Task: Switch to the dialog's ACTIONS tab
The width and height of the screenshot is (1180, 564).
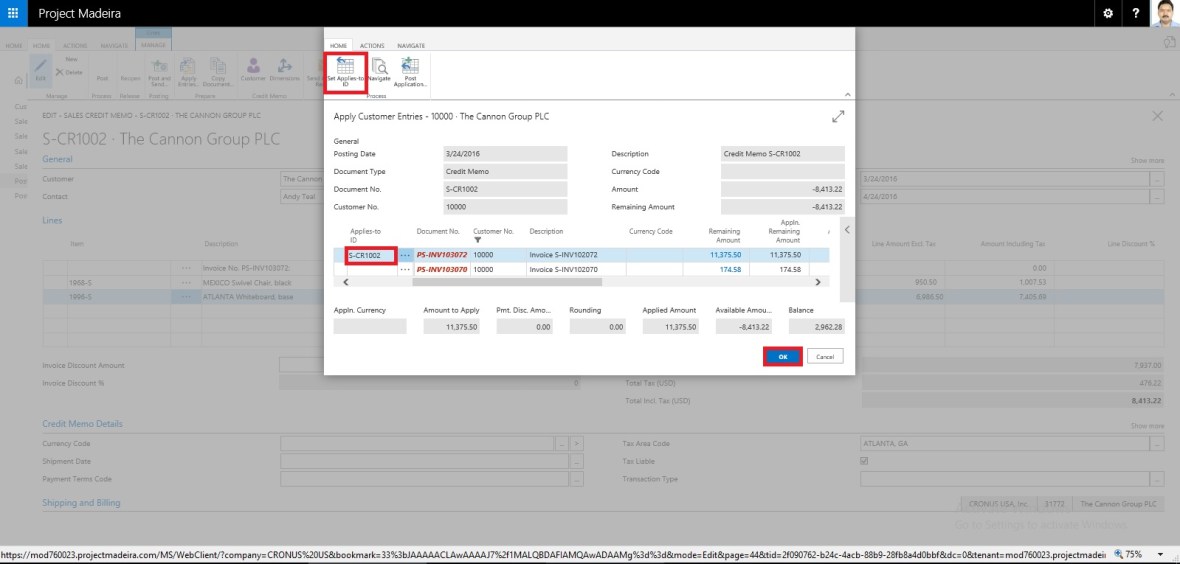Action: point(372,46)
